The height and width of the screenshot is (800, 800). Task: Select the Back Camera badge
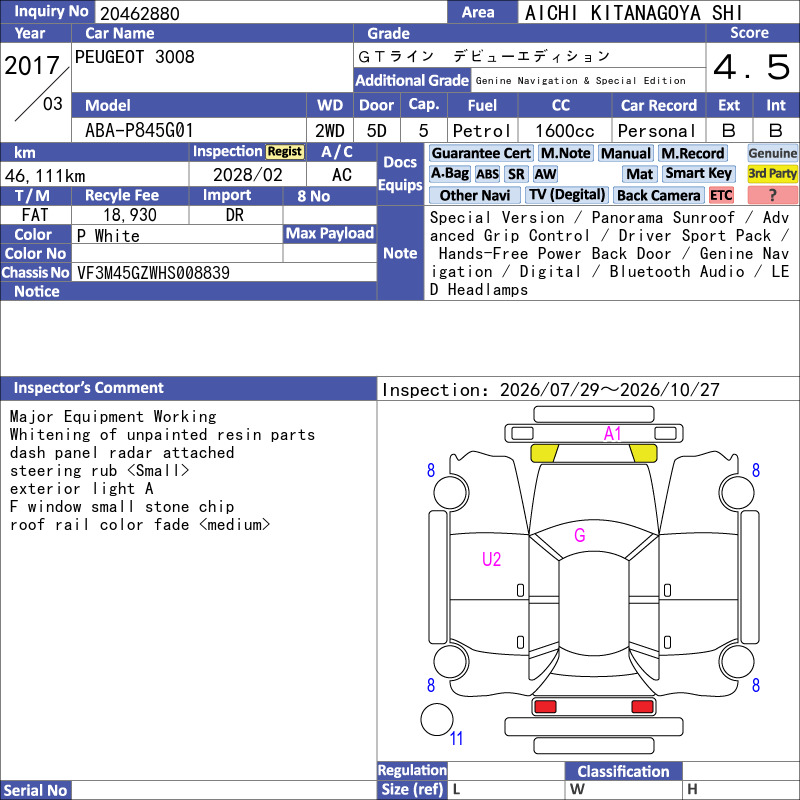(658, 195)
